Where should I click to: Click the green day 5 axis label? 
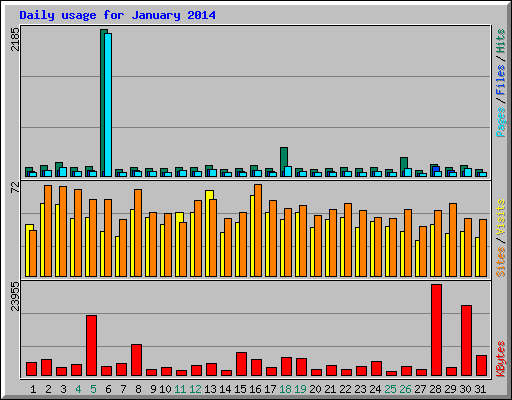coord(93,389)
